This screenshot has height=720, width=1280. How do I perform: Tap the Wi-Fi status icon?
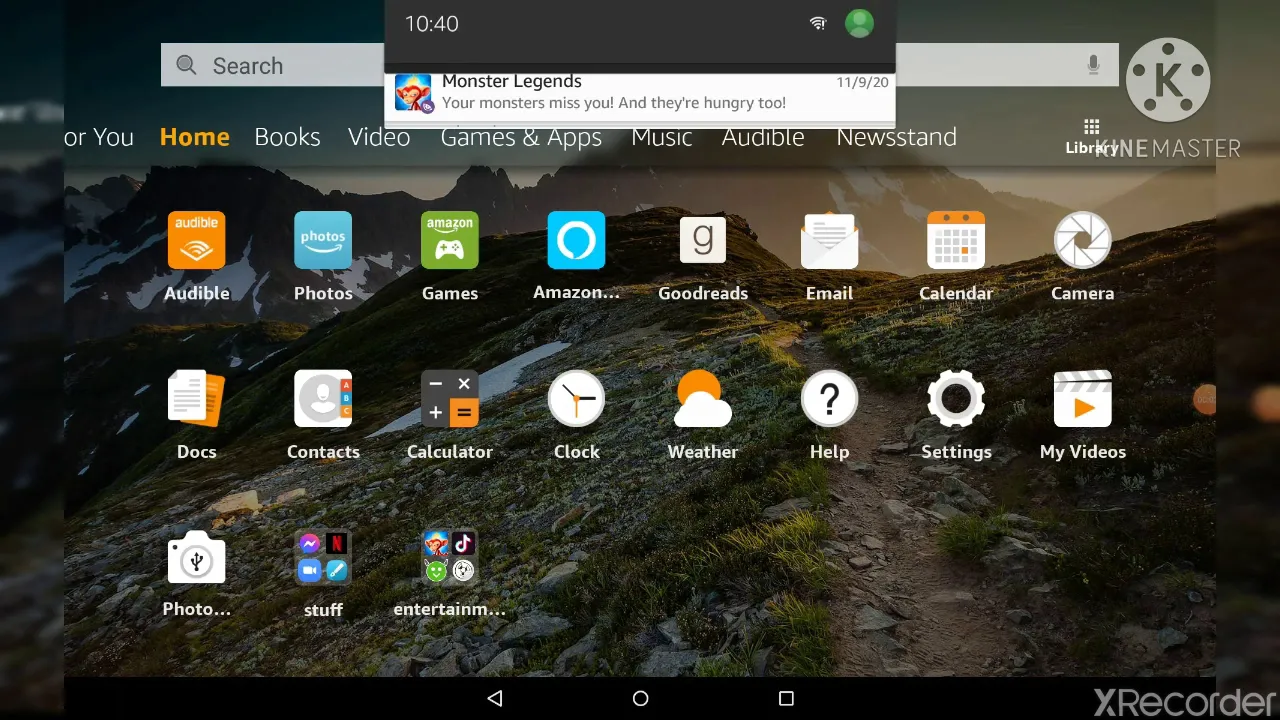tap(818, 24)
